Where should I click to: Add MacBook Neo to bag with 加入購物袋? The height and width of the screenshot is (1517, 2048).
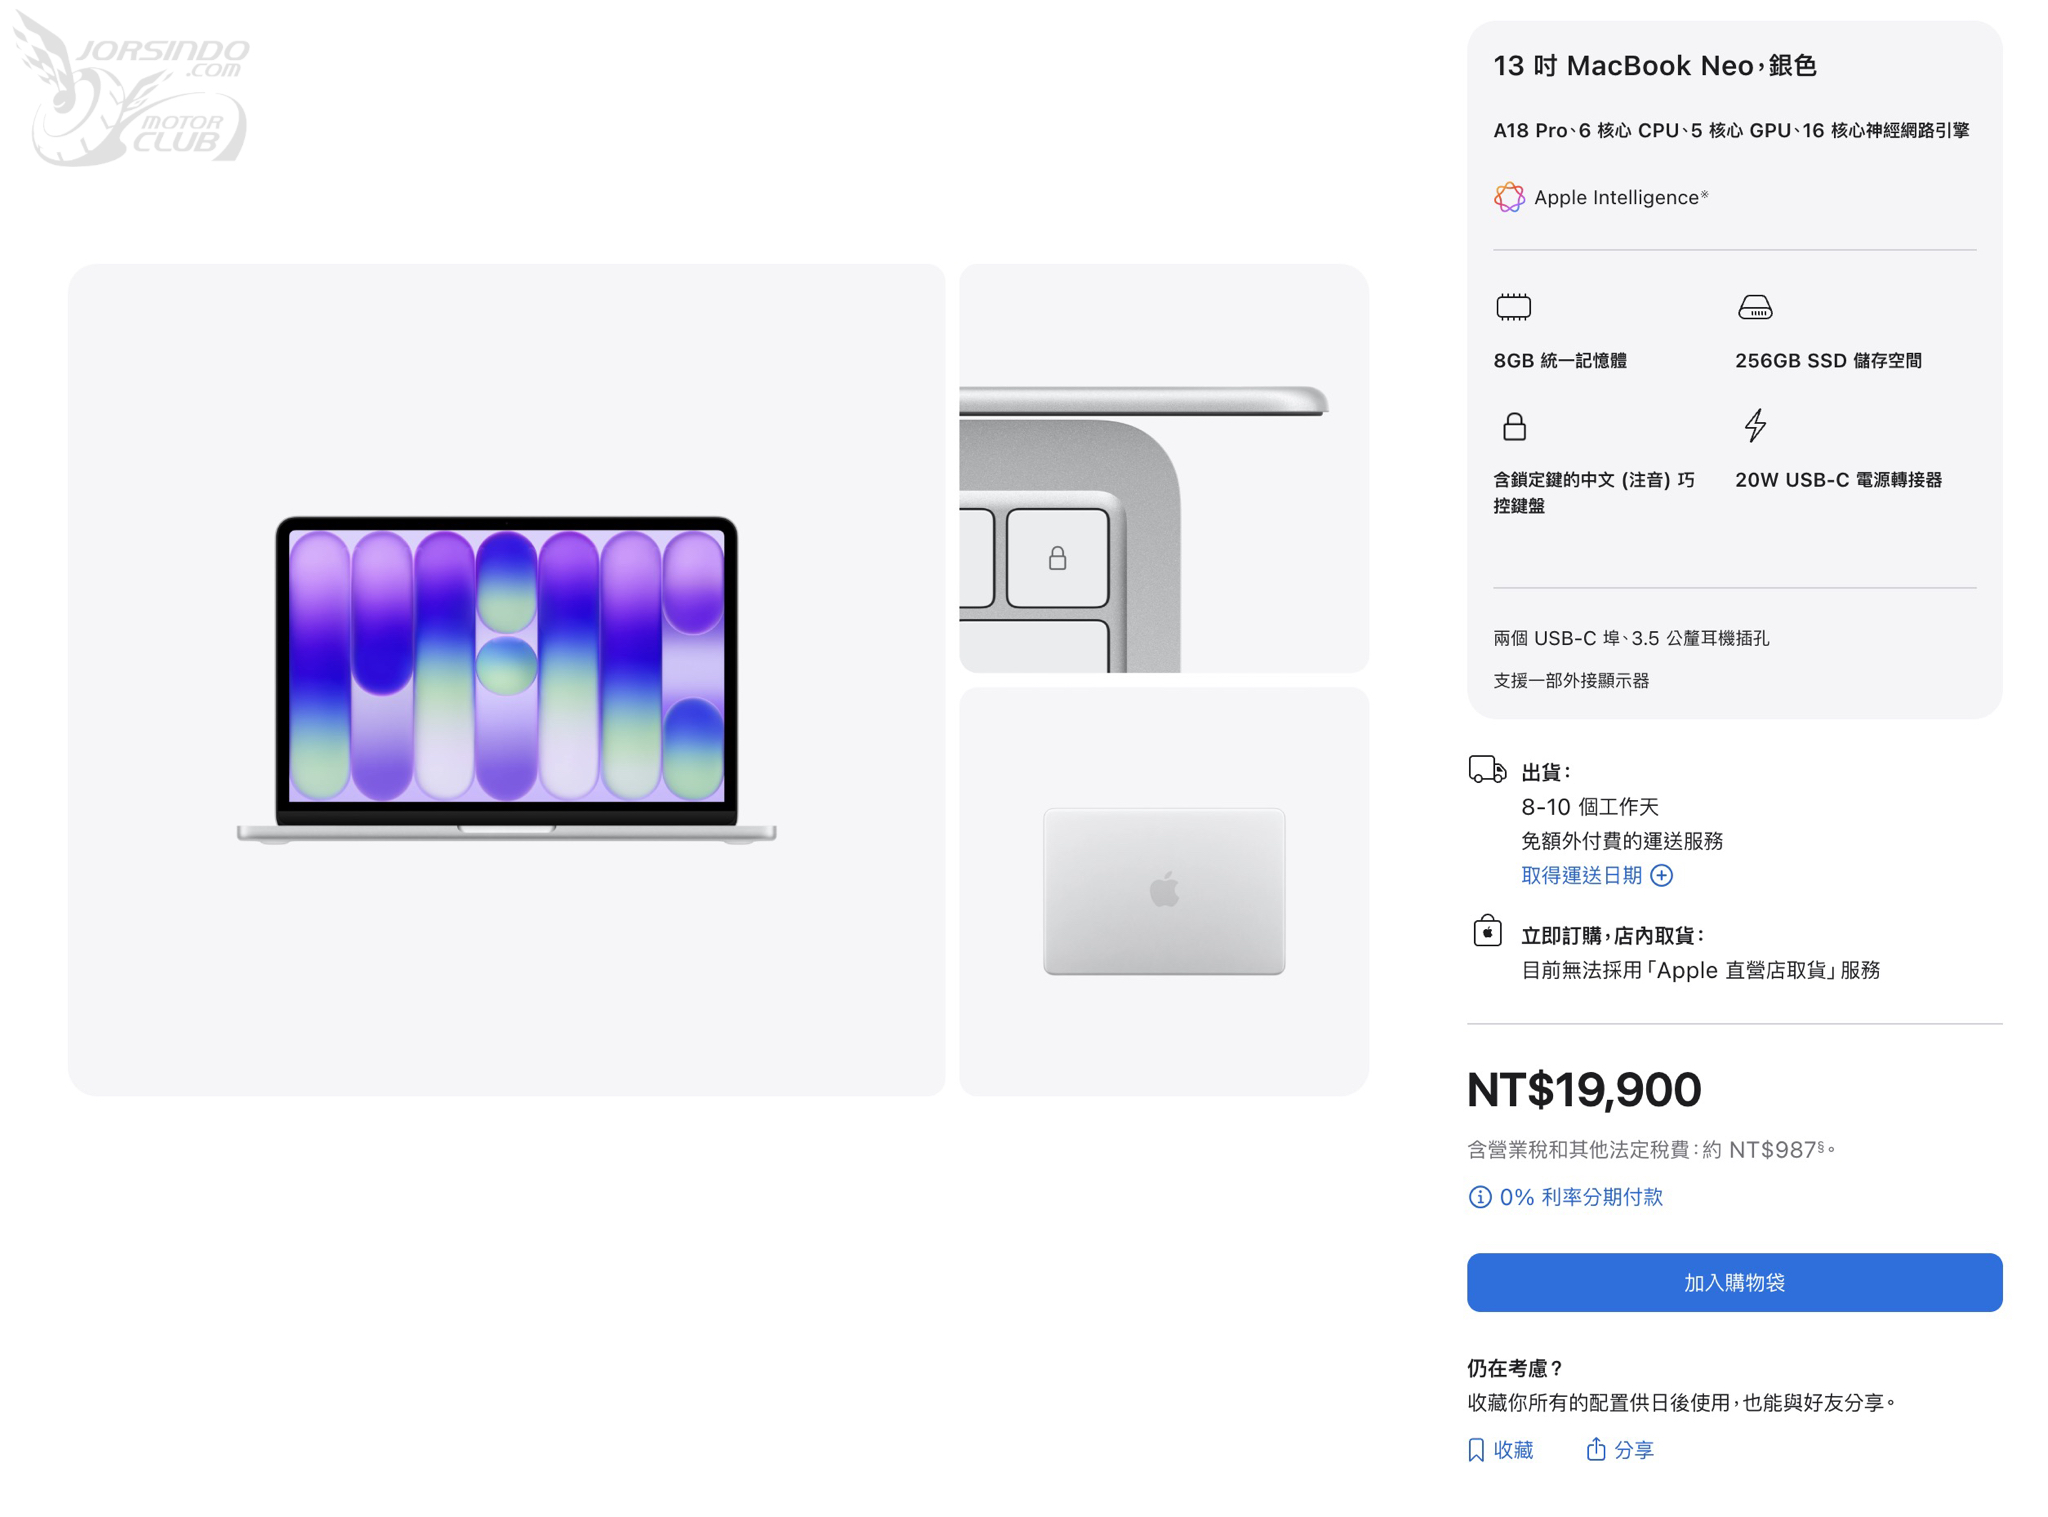coord(1734,1282)
